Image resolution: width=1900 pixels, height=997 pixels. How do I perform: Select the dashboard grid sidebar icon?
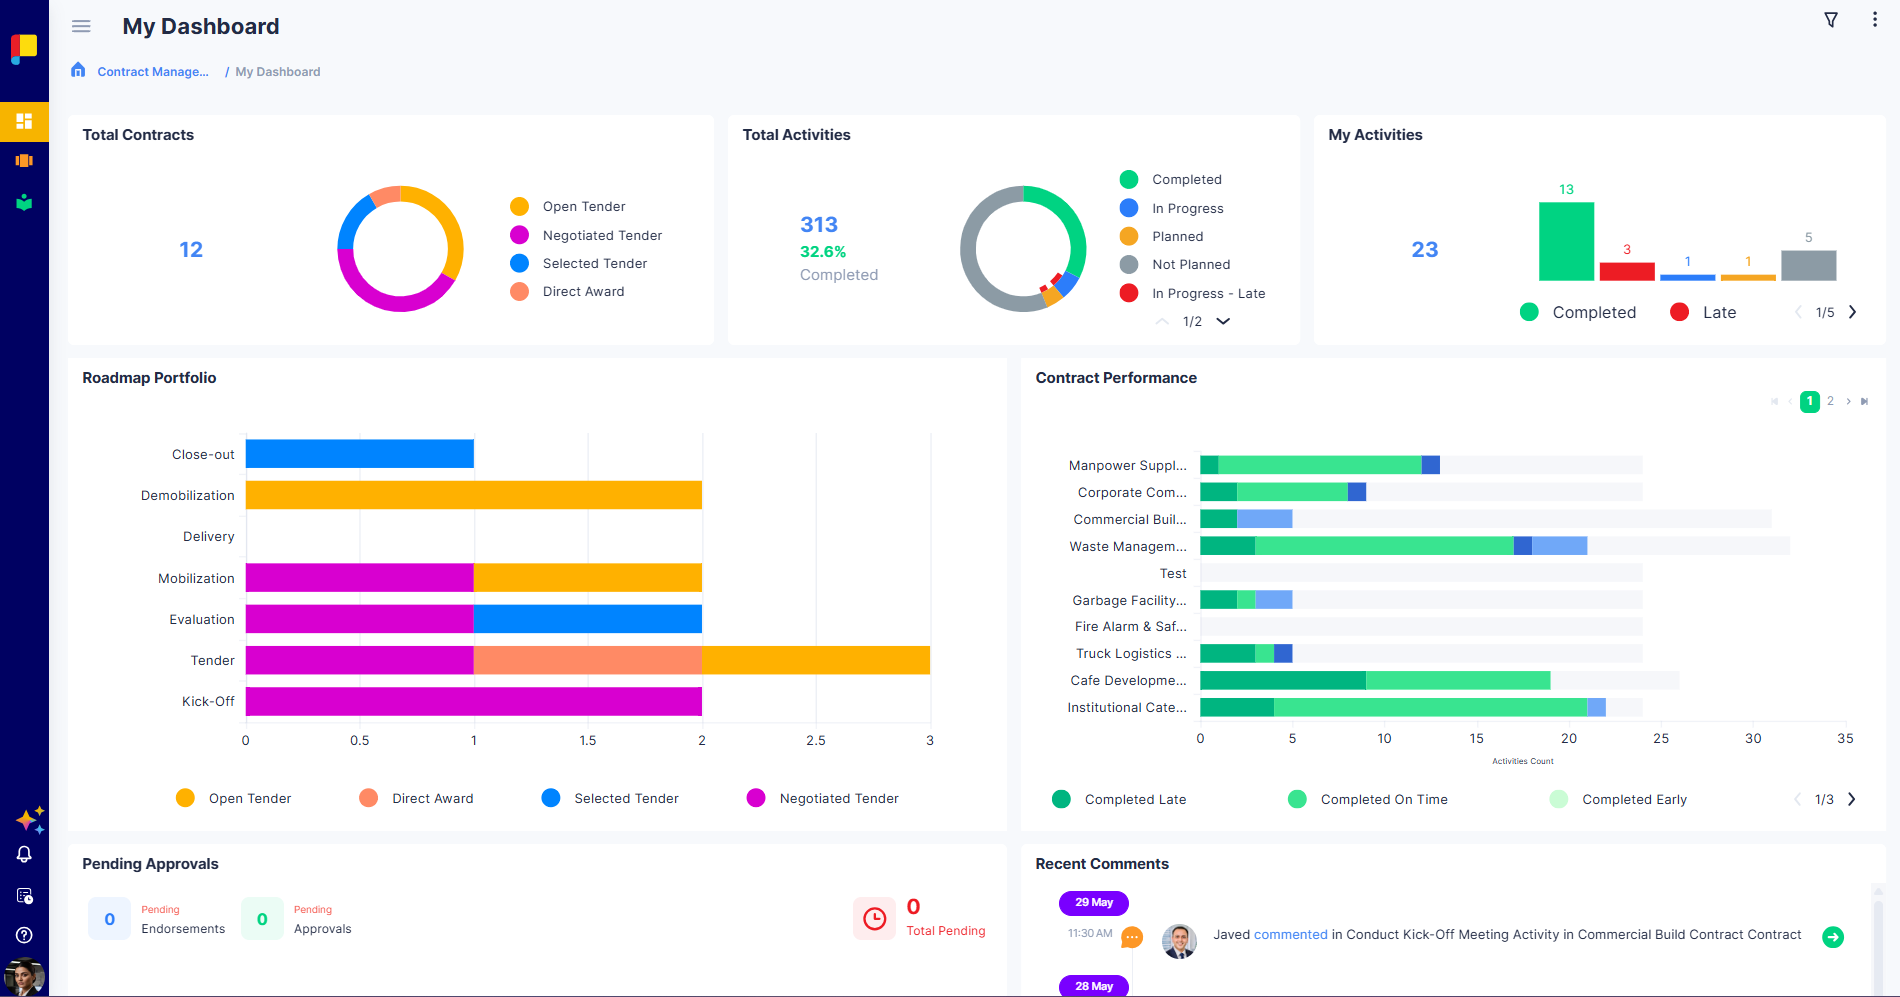[x=24, y=121]
